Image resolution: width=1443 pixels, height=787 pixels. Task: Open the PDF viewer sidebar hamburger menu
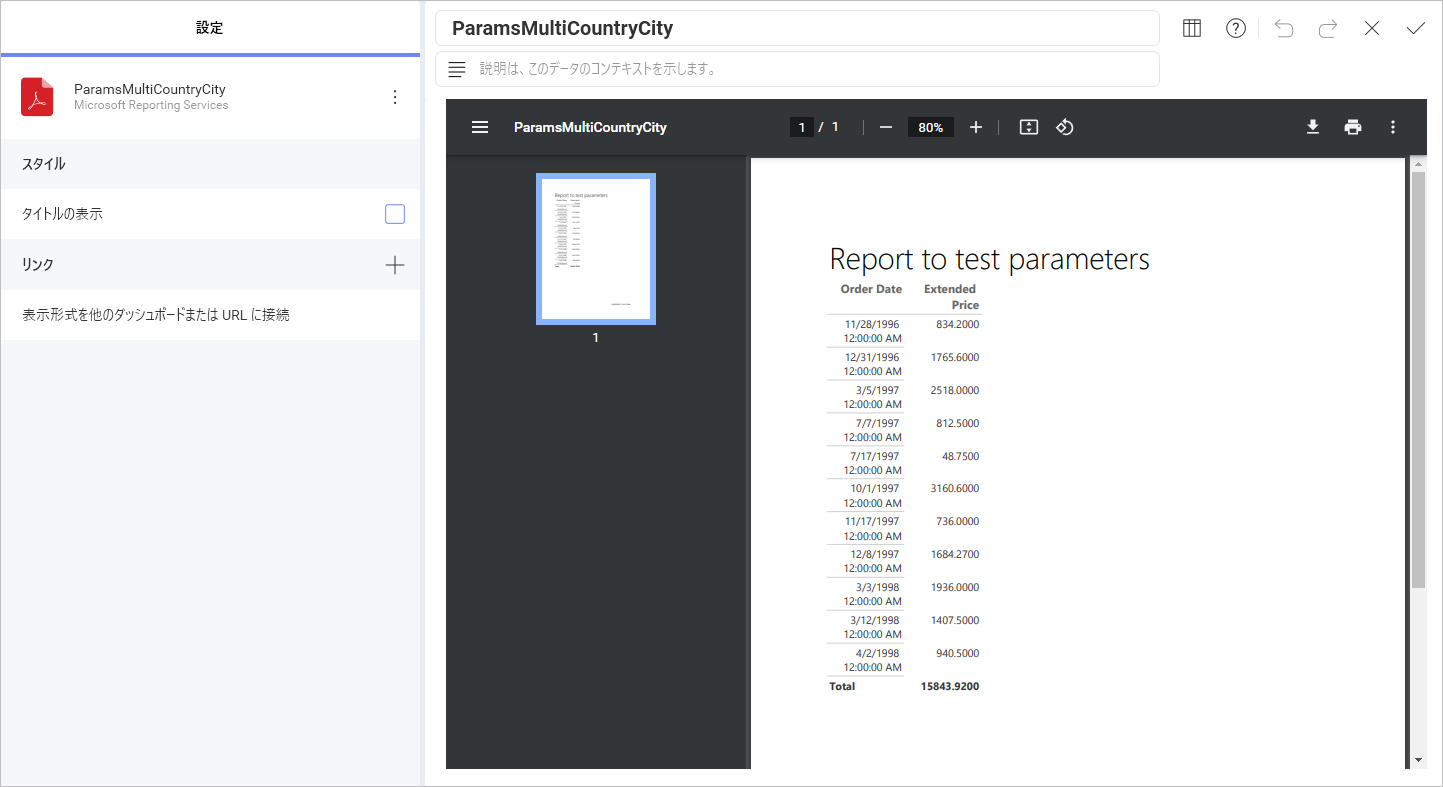tap(480, 127)
